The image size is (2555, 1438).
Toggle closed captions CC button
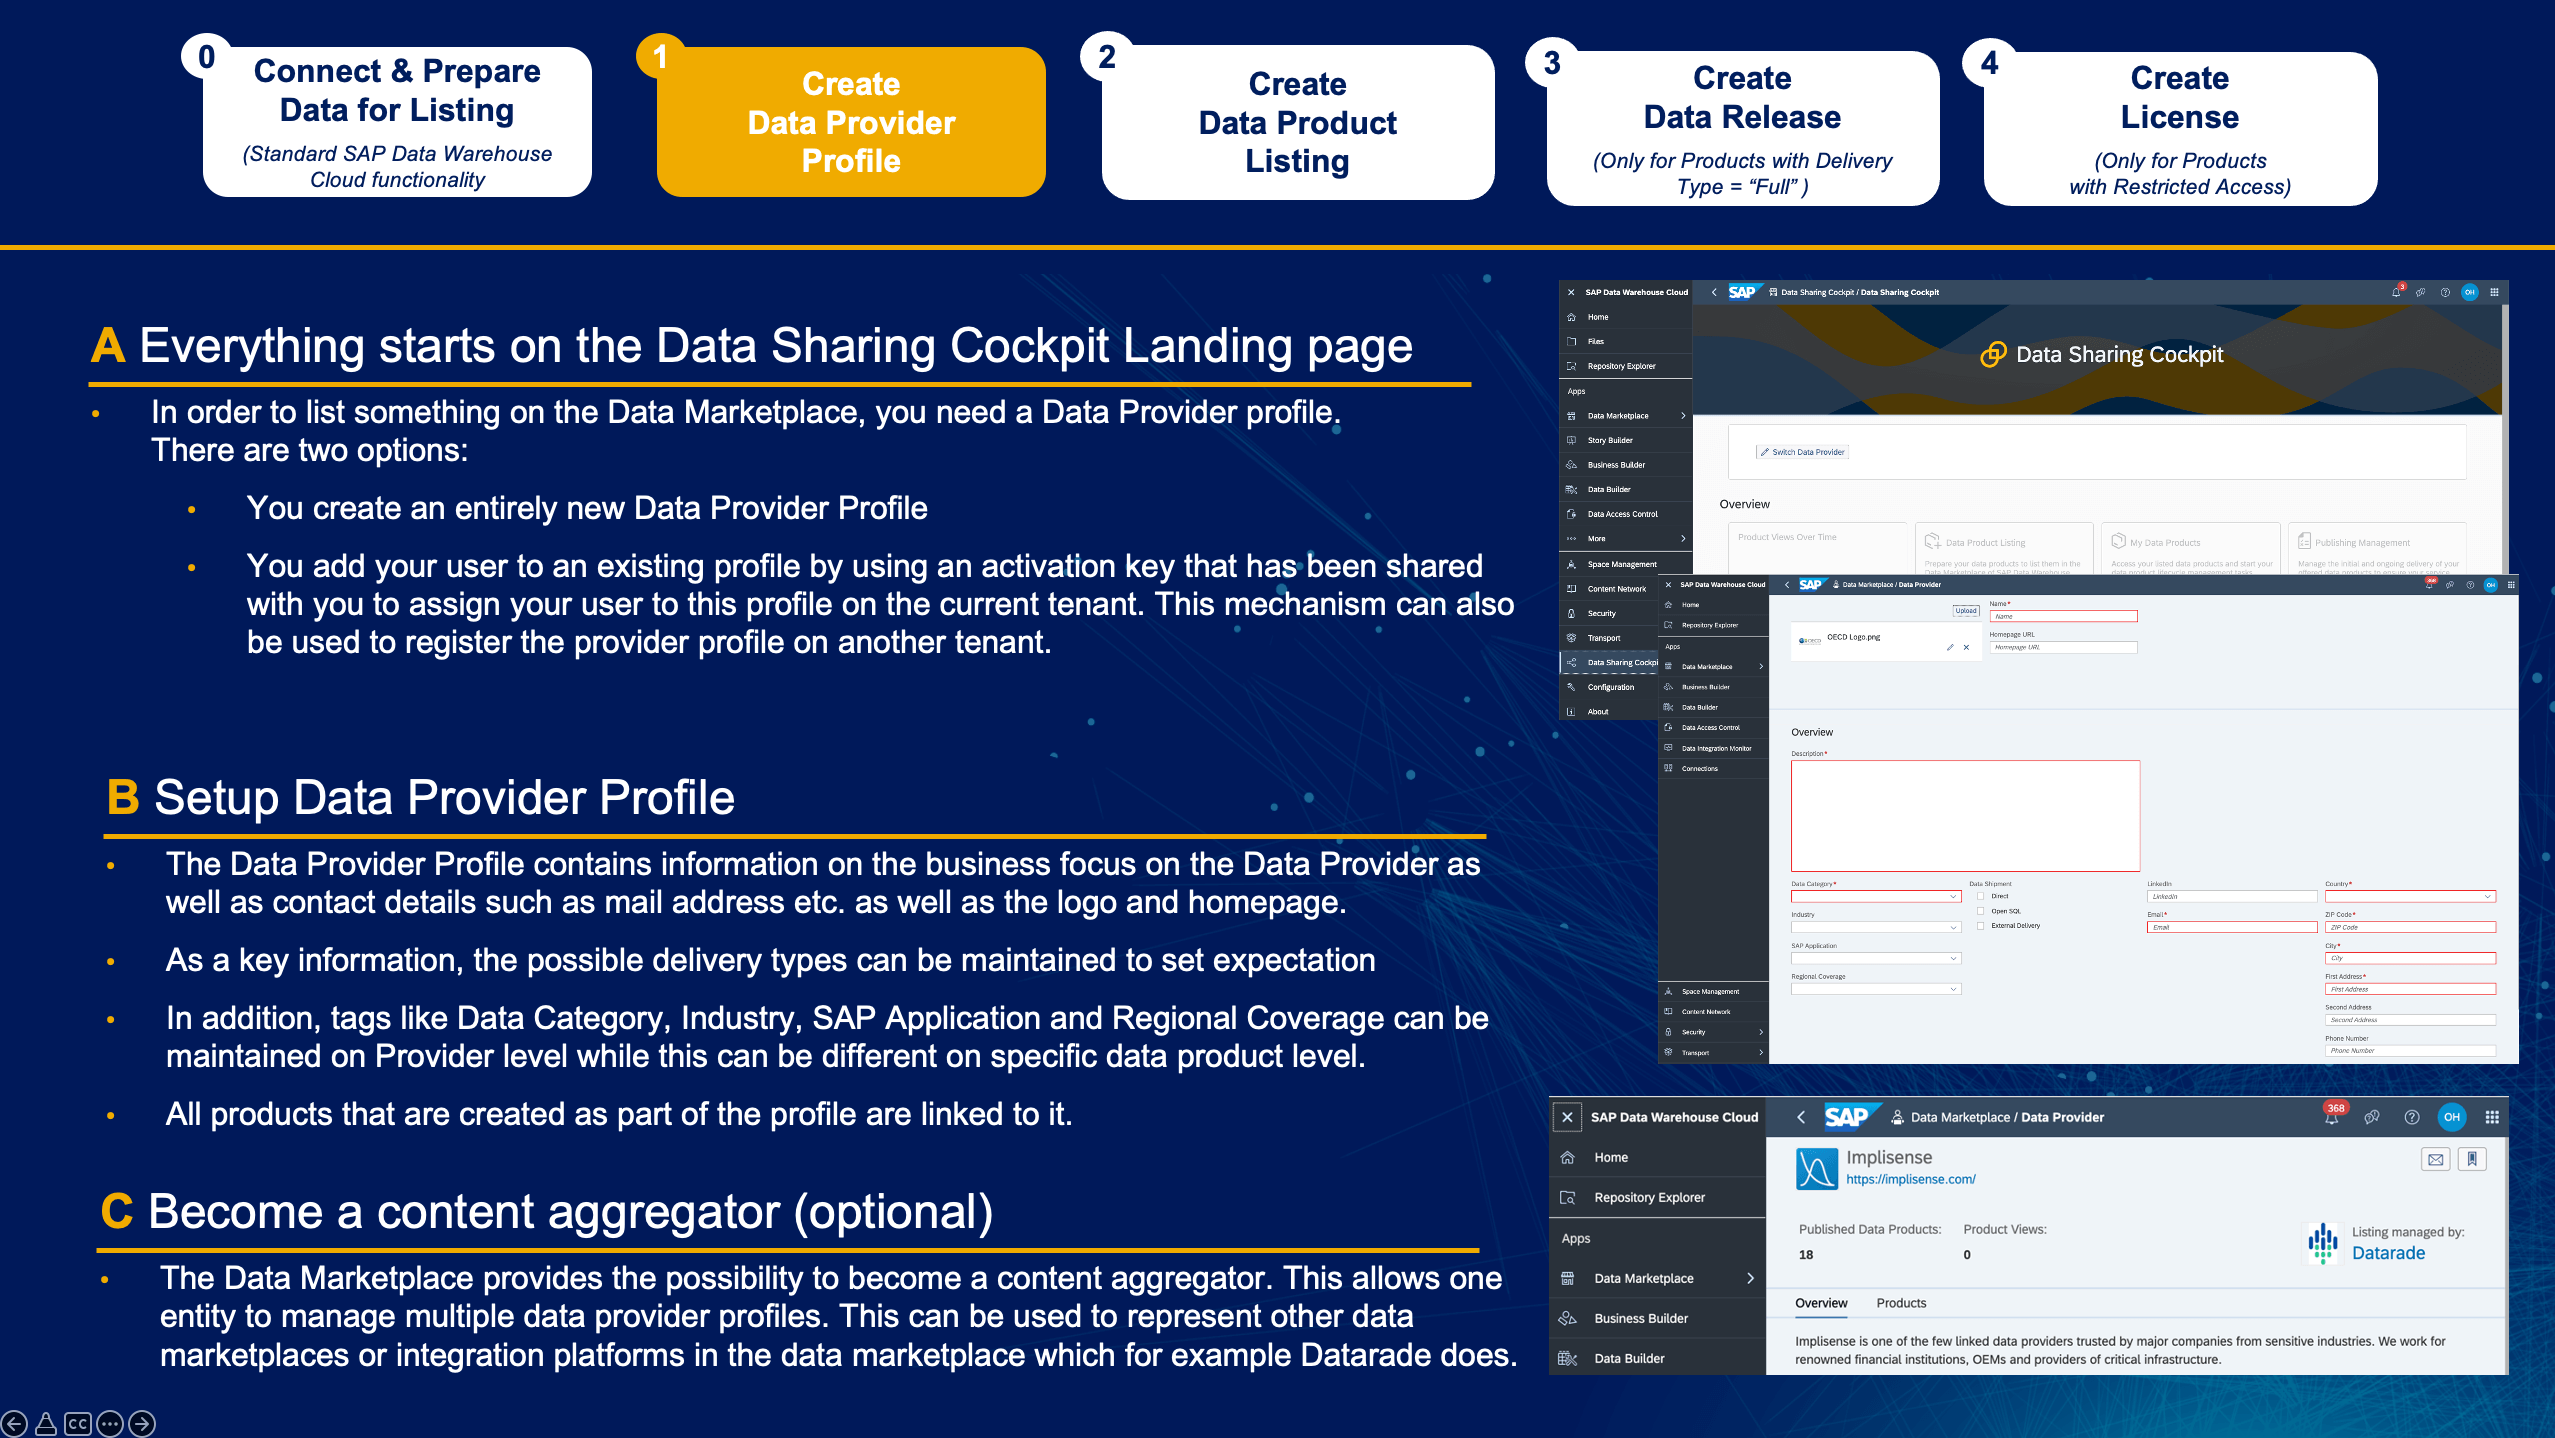(78, 1423)
